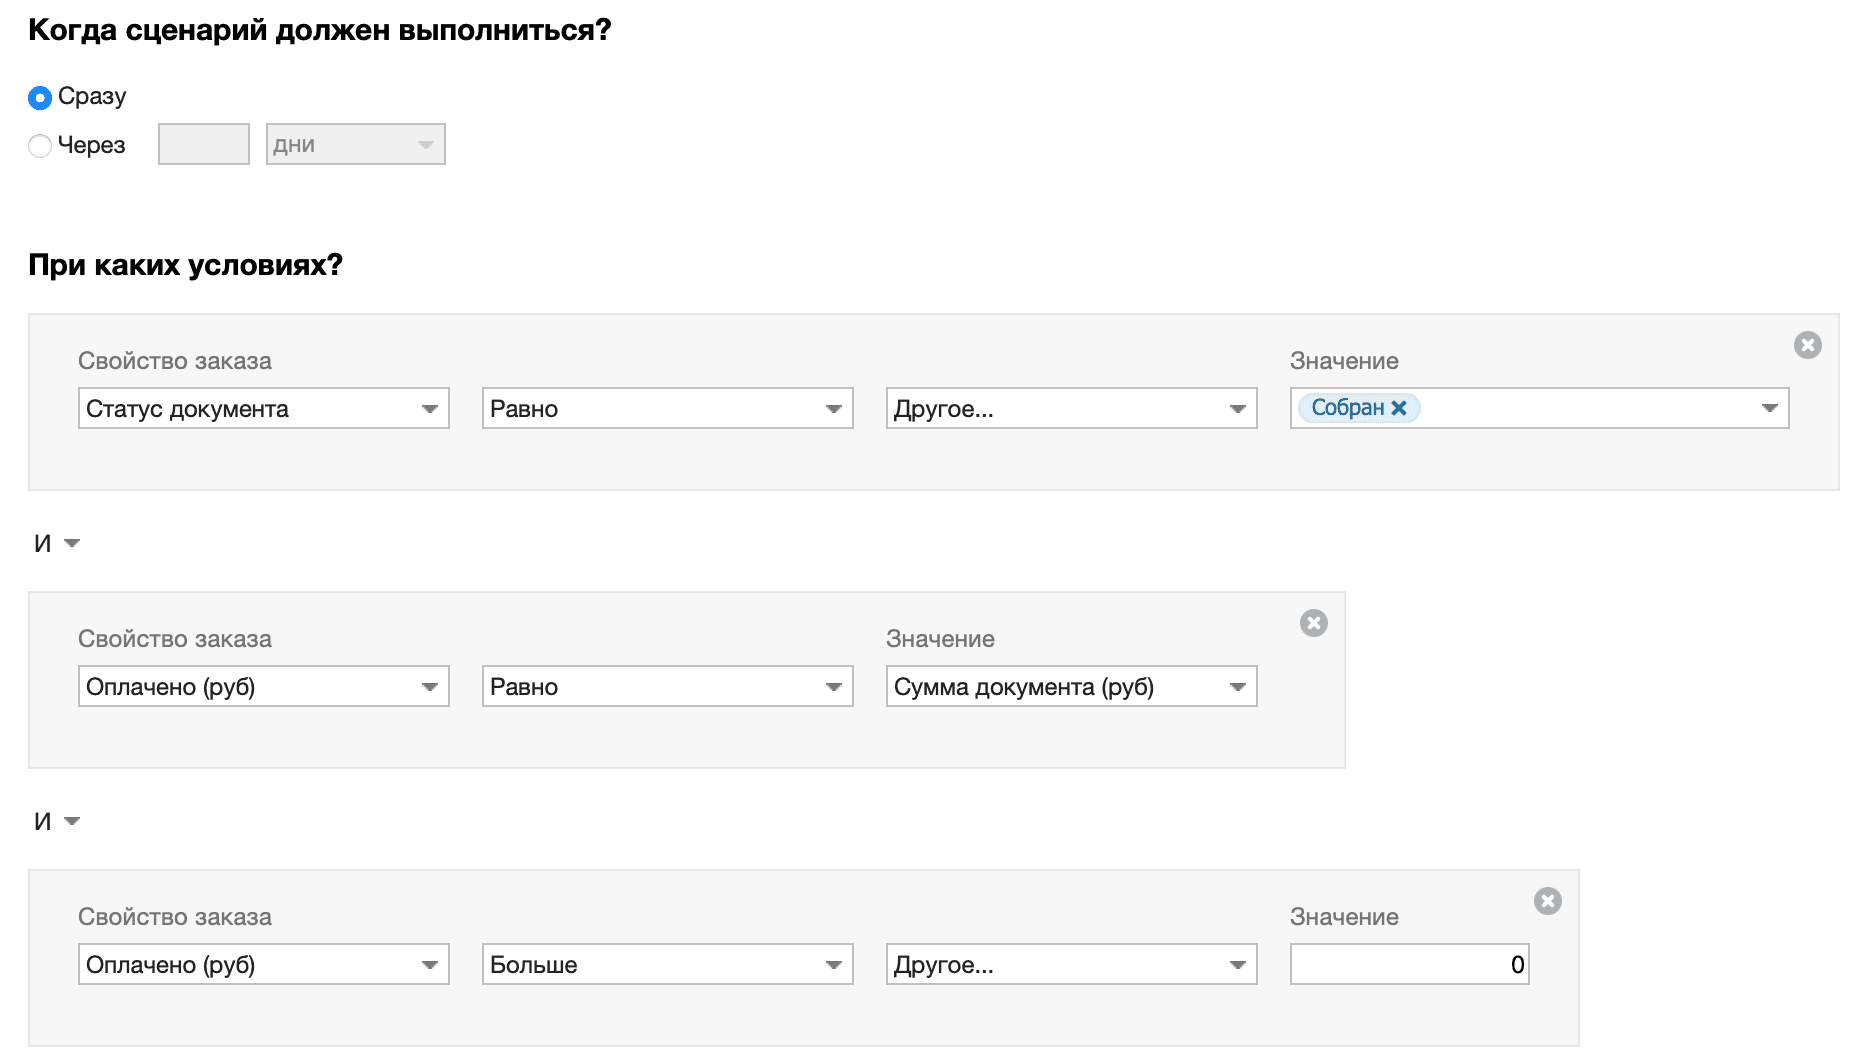Select the Через radio option
The height and width of the screenshot is (1048, 1874).
tap(40, 146)
